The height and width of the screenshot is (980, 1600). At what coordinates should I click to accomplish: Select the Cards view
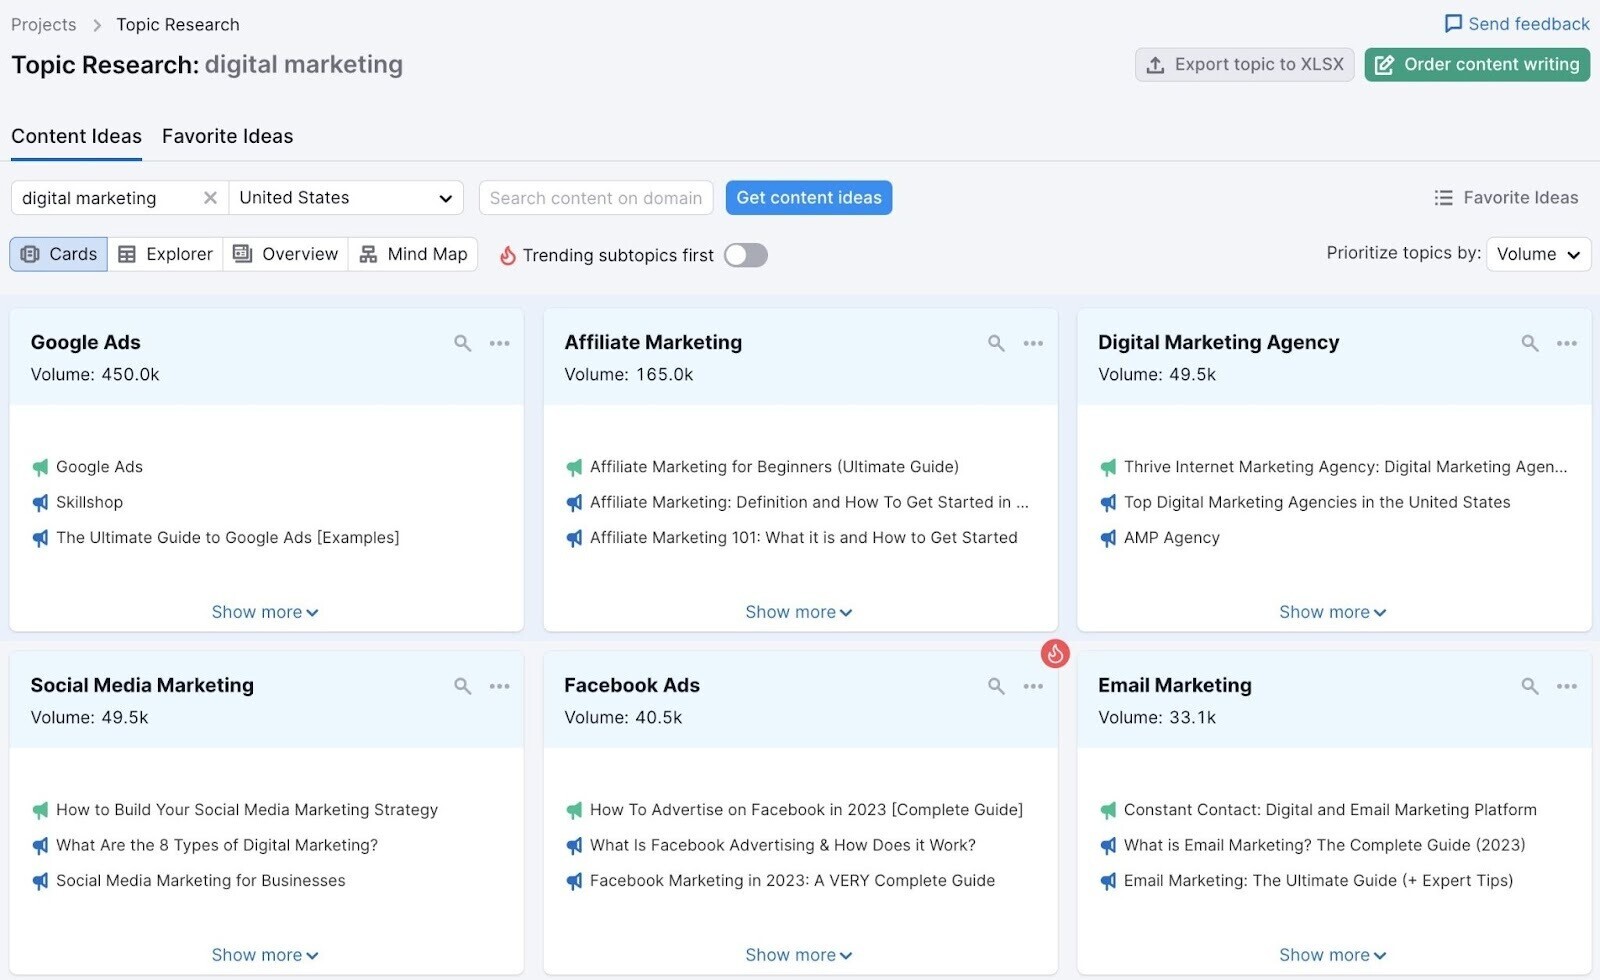(x=57, y=254)
